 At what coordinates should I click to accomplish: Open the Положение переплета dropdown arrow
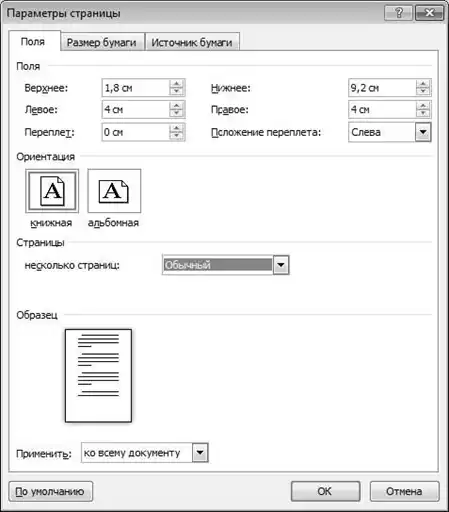pyautogui.click(x=423, y=132)
